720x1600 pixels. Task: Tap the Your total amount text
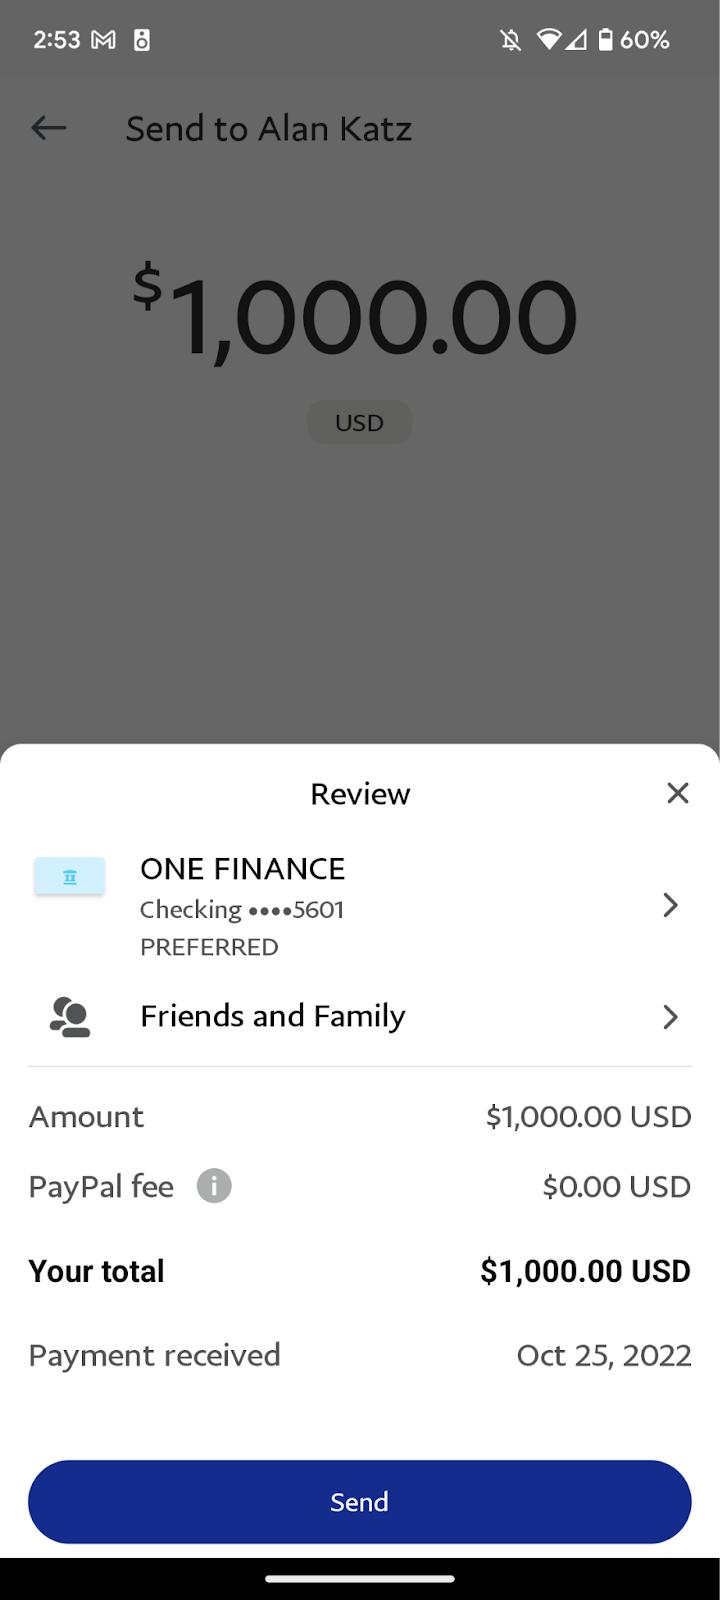585,1271
